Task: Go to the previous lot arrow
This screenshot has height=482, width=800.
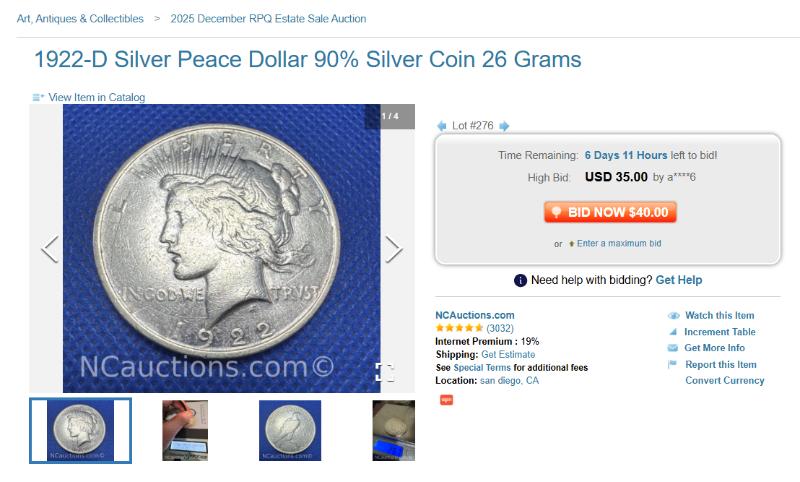Action: [x=442, y=126]
